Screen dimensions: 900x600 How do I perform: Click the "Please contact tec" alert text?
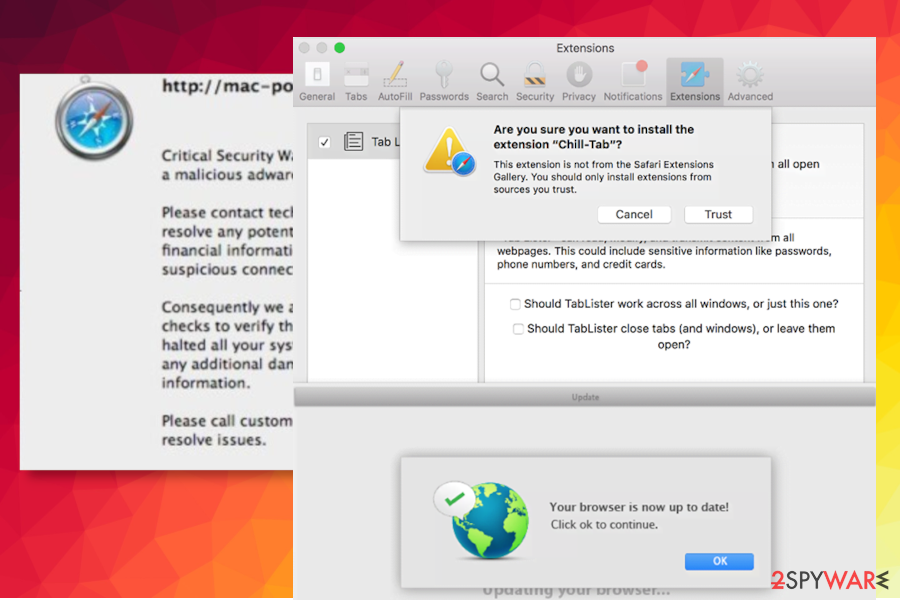(x=227, y=241)
